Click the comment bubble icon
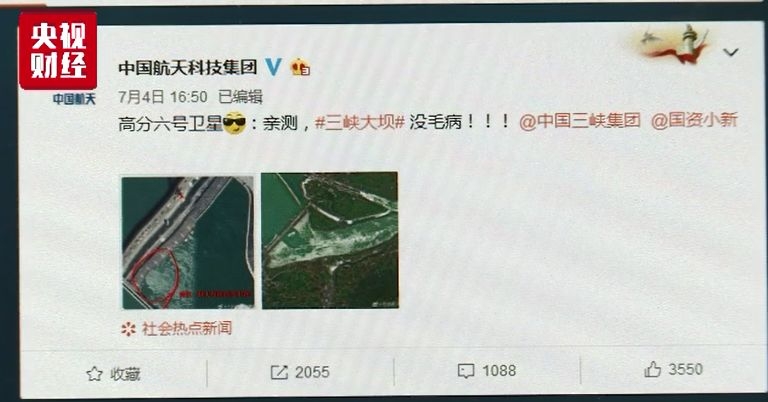The width and height of the screenshot is (768, 402). coord(465,371)
